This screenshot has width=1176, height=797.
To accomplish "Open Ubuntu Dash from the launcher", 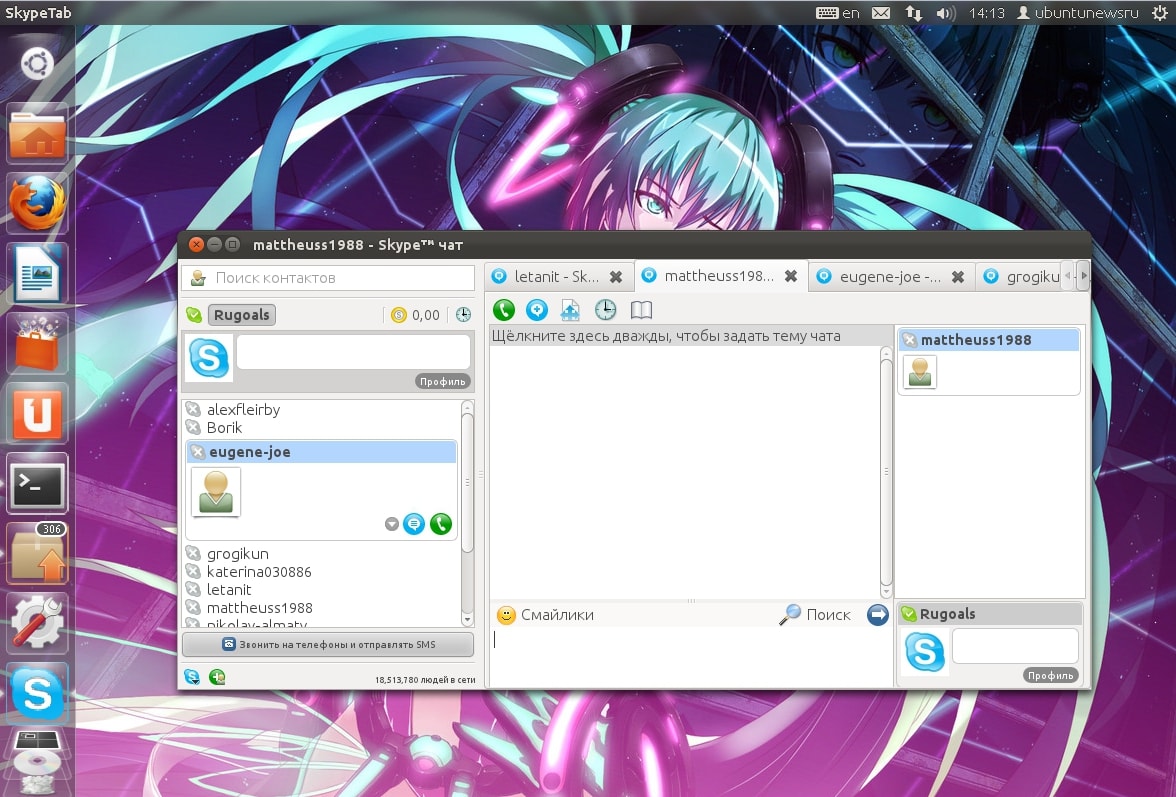I will pos(37,64).
